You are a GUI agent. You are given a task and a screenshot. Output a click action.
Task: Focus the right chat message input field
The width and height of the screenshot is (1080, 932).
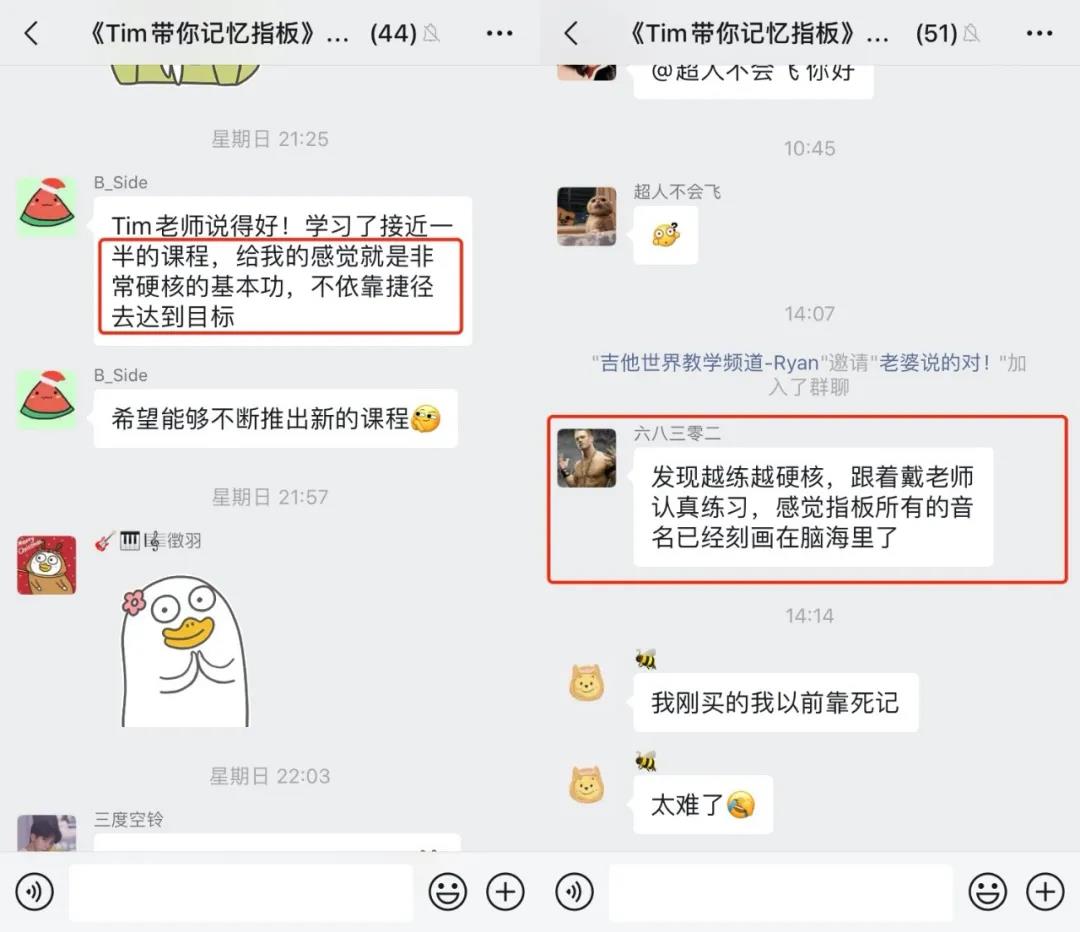click(x=781, y=892)
